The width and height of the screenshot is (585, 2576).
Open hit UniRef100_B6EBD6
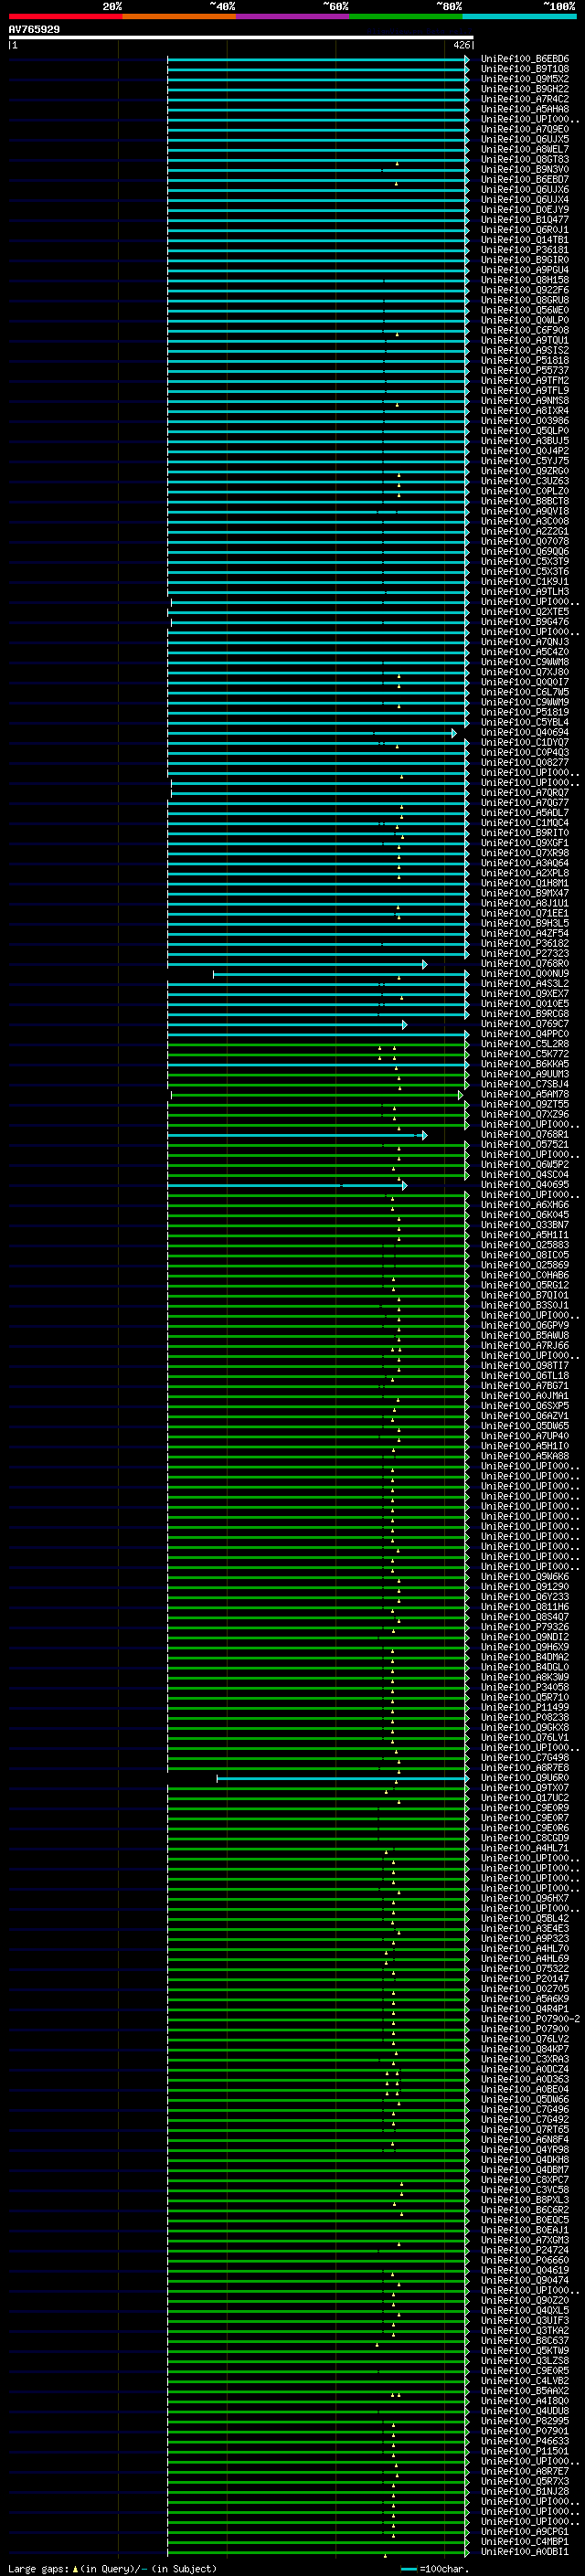525,59
